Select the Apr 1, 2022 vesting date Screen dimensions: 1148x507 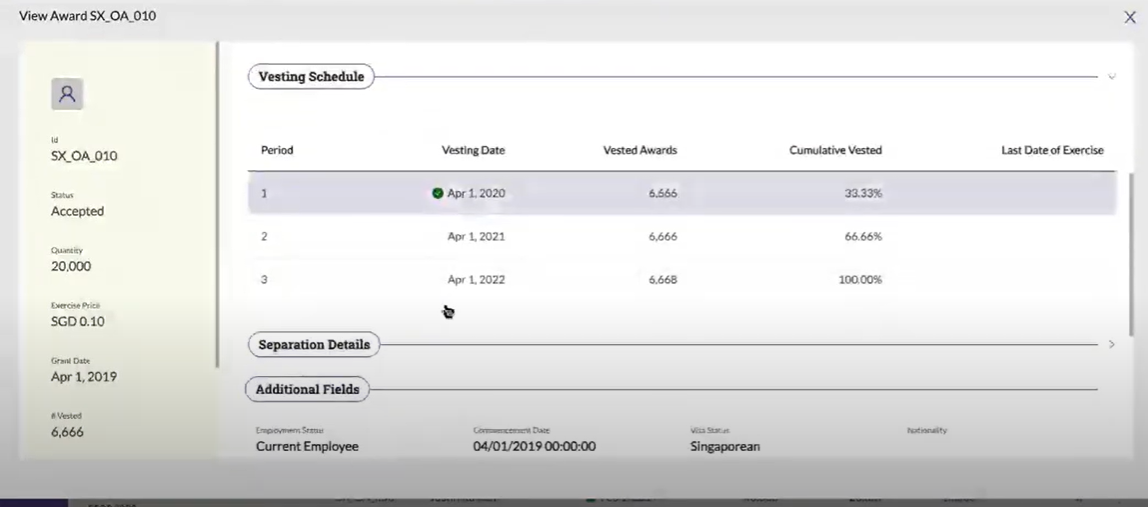[476, 280]
